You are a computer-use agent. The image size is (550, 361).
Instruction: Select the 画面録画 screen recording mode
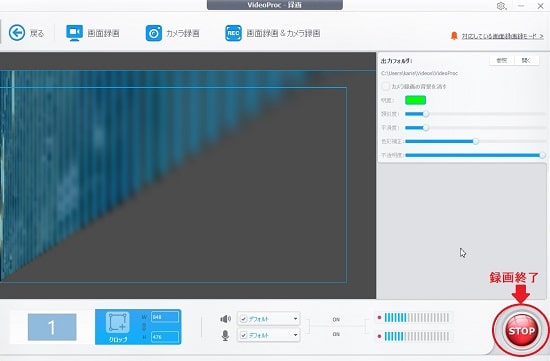click(93, 33)
